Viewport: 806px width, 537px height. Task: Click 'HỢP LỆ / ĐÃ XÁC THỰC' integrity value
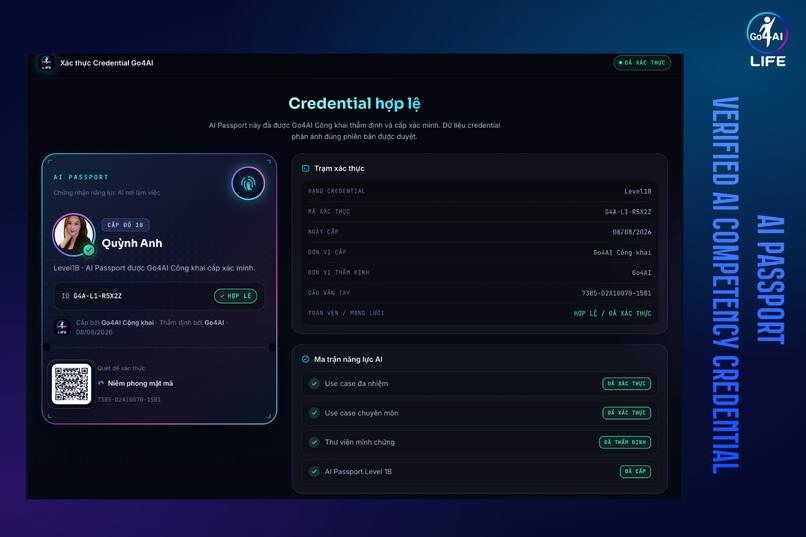(613, 313)
